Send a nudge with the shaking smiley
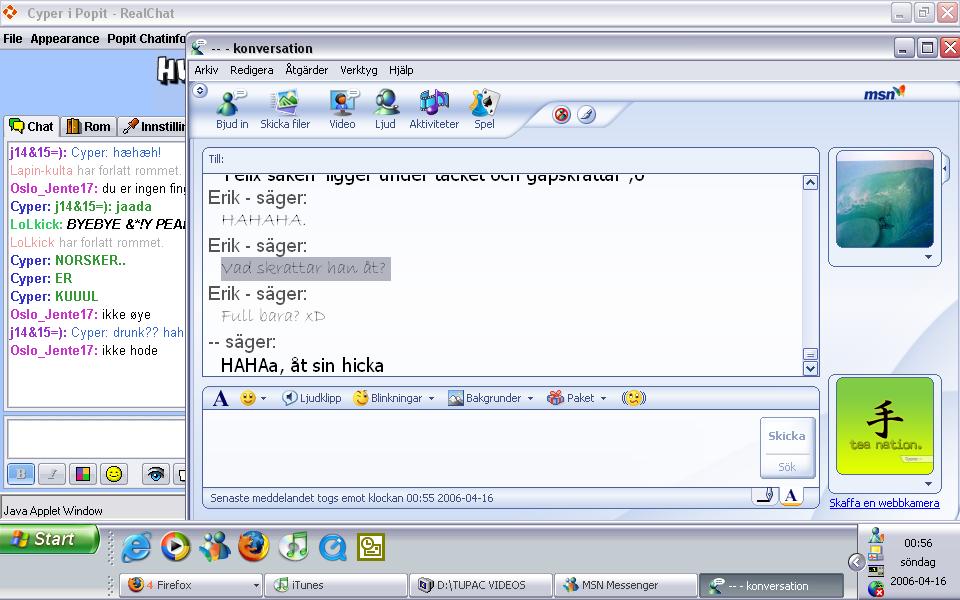Image resolution: width=960 pixels, height=600 pixels. 634,398
